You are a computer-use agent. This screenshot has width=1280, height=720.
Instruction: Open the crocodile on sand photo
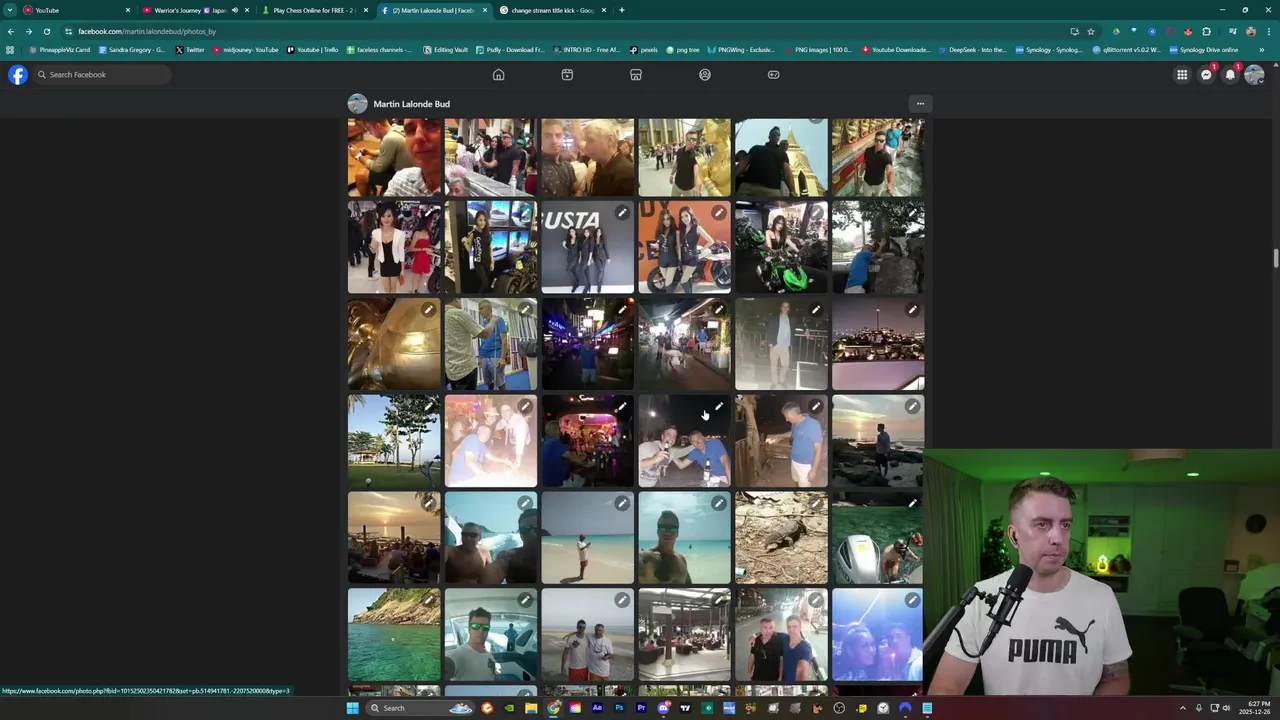781,537
